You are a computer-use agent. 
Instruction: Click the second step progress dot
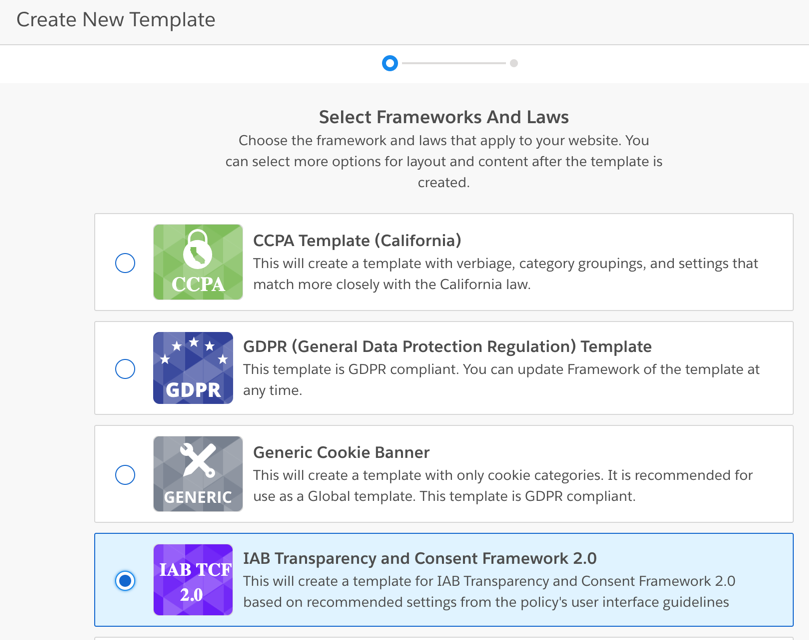(x=514, y=63)
